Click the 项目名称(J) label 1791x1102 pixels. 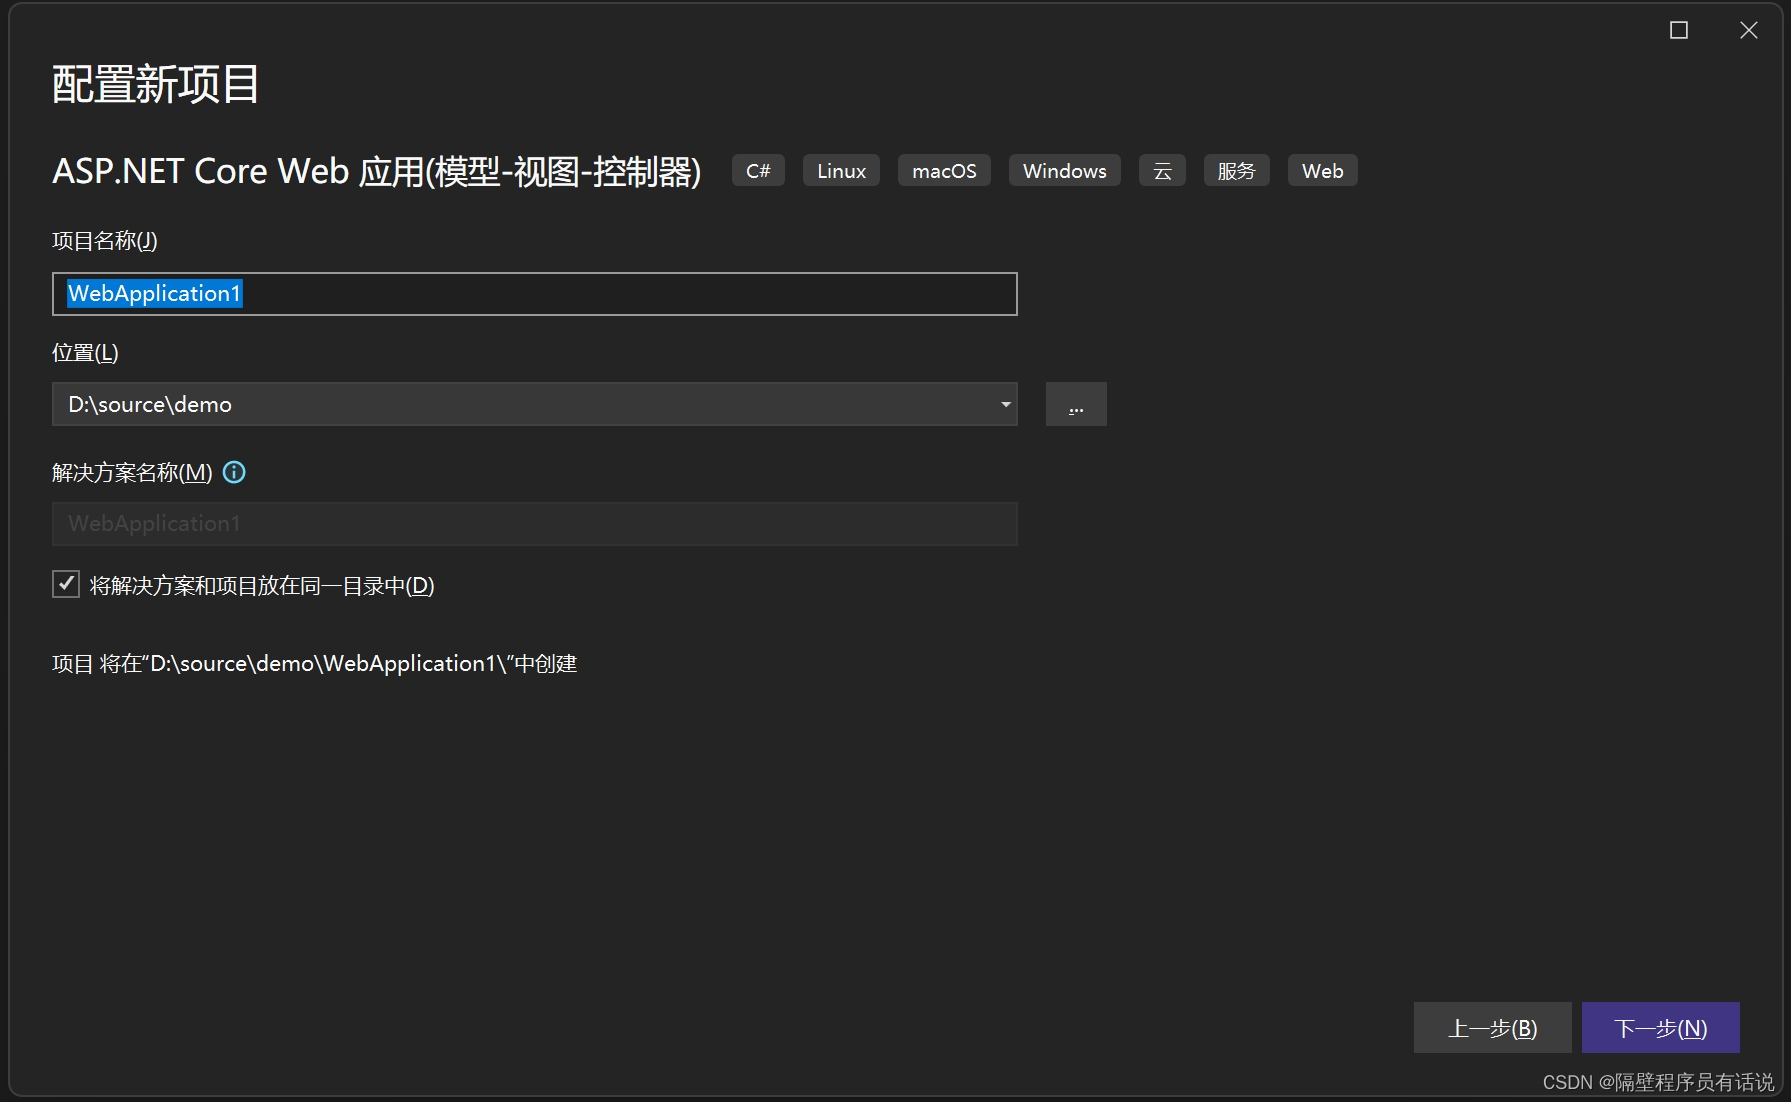(105, 241)
